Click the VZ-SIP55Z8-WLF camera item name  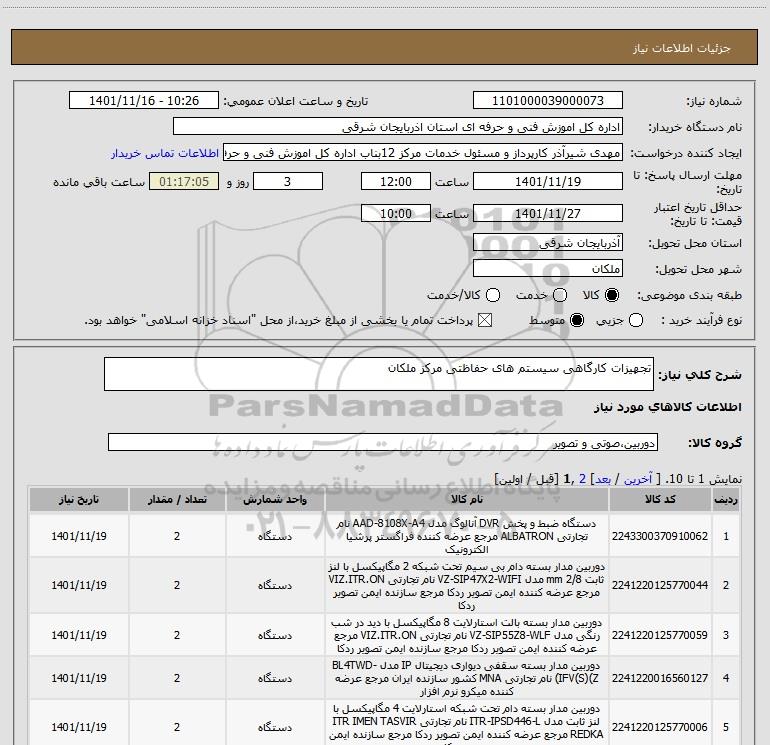pyautogui.click(x=467, y=635)
